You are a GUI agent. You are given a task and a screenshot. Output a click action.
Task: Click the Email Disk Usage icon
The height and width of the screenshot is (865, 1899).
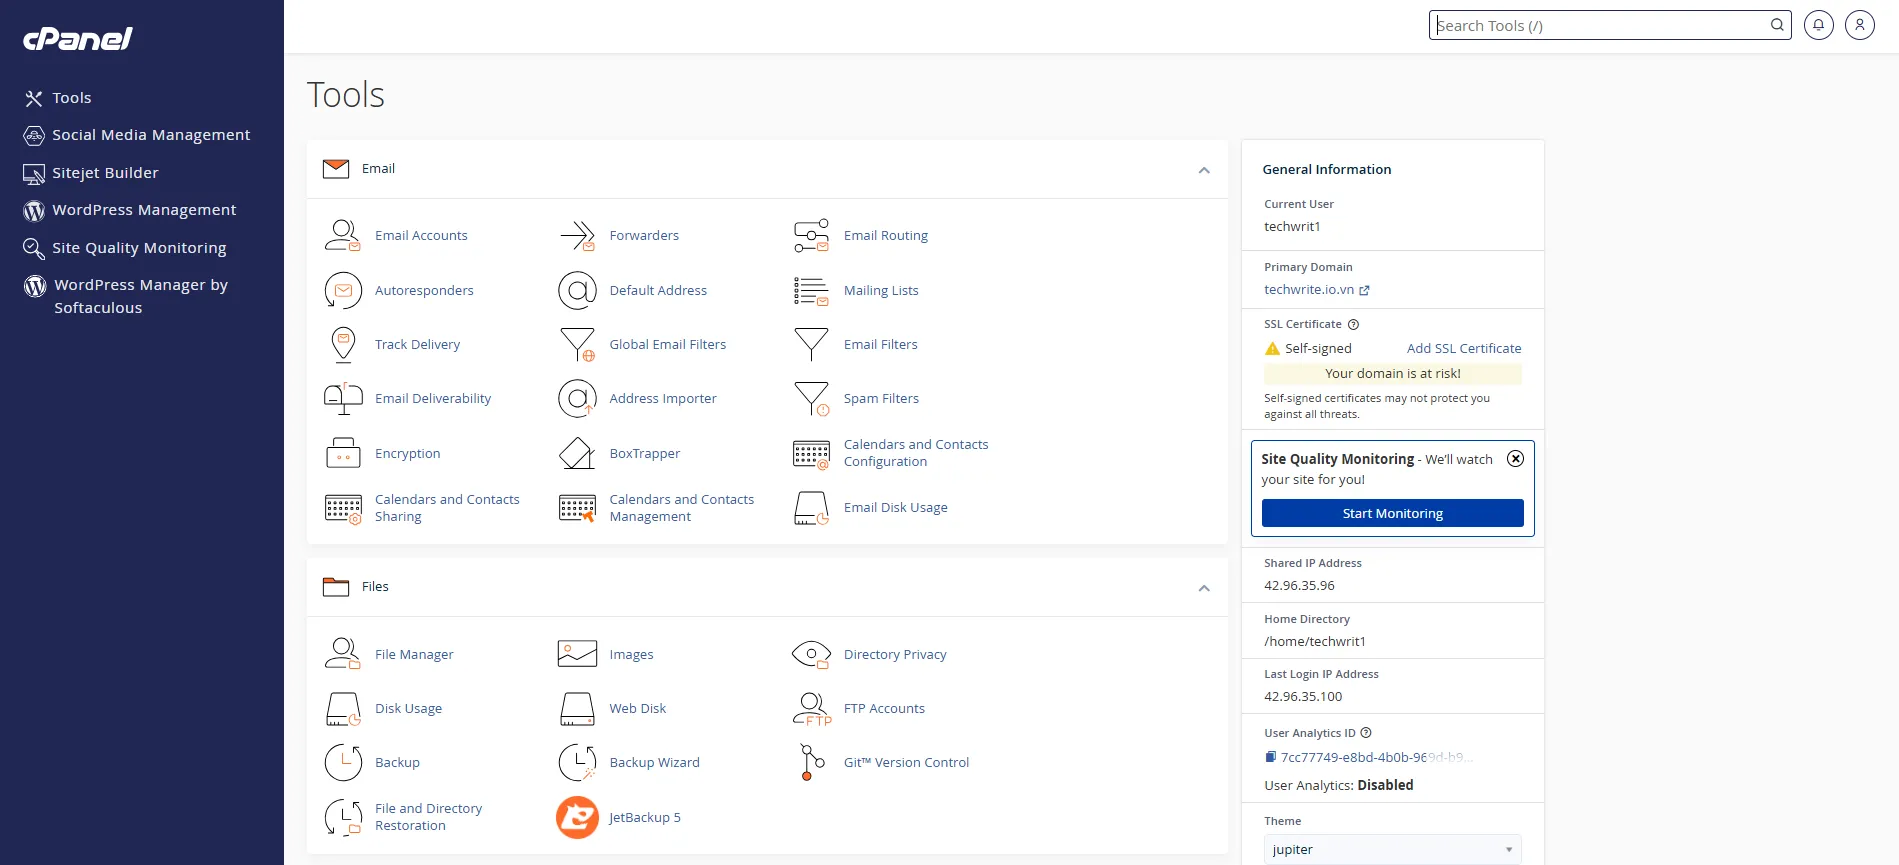click(811, 508)
